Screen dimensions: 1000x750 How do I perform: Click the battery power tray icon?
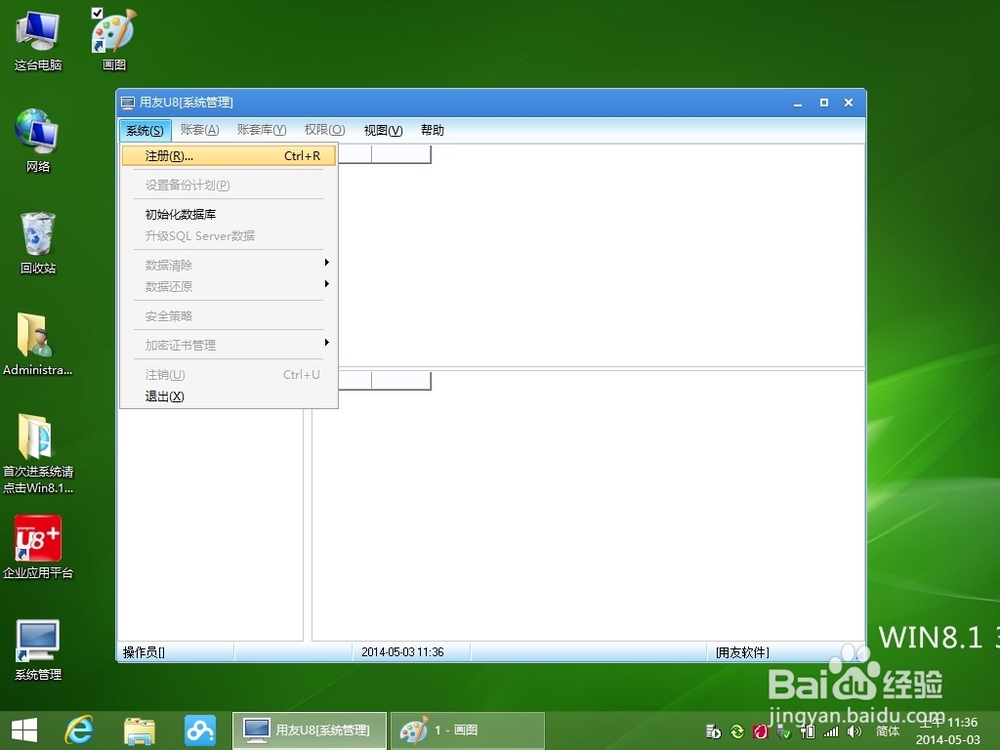[x=807, y=732]
